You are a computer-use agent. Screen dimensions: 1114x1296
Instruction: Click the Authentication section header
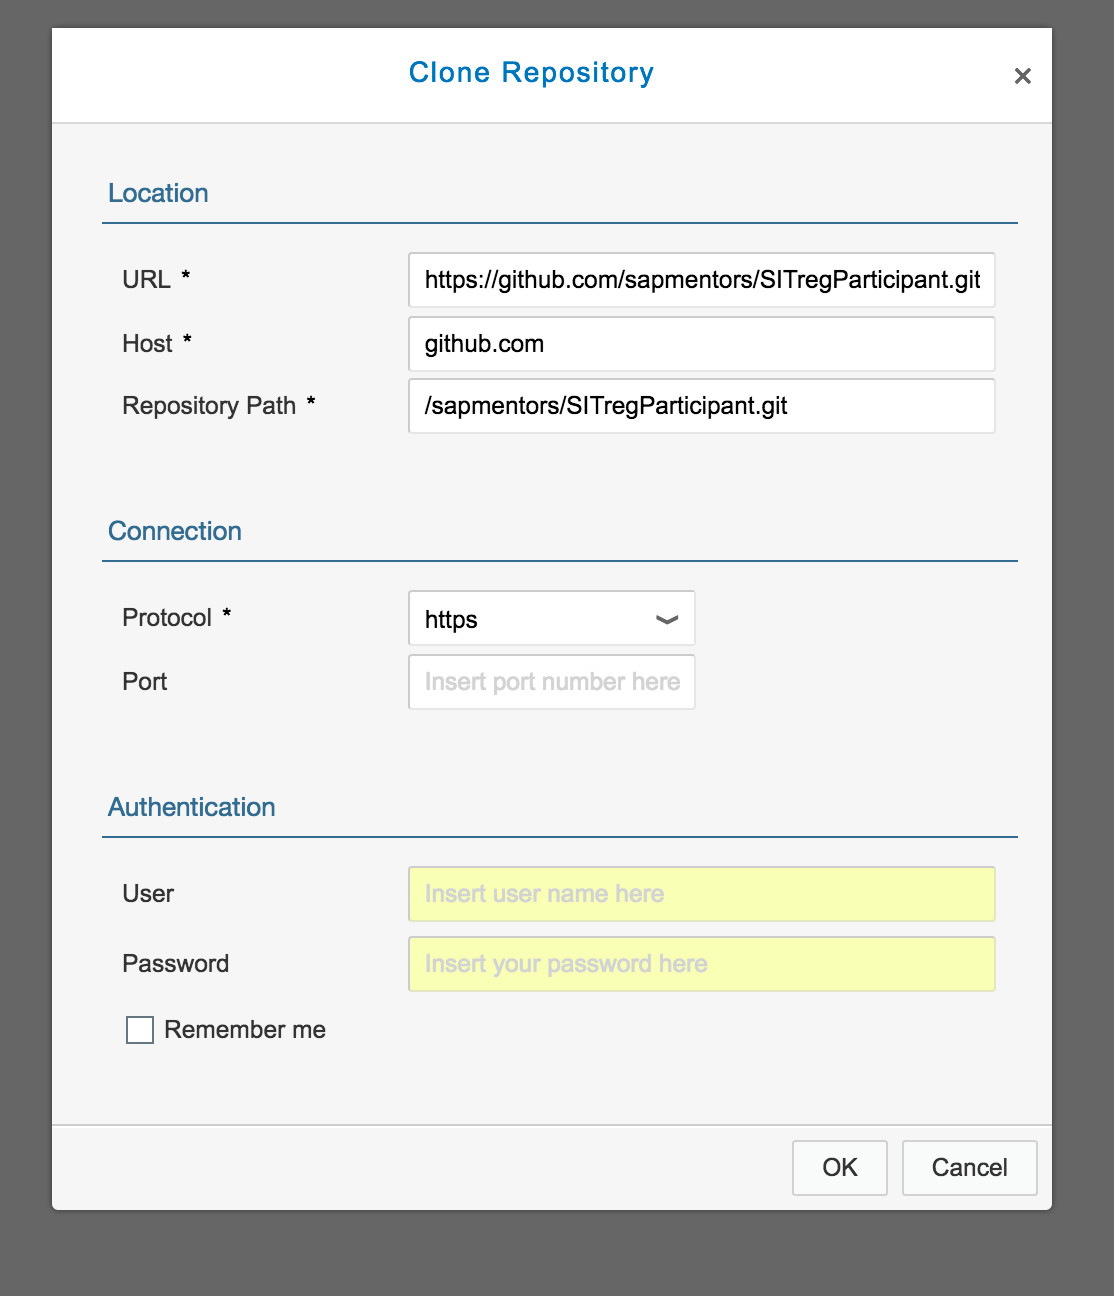pos(192,807)
